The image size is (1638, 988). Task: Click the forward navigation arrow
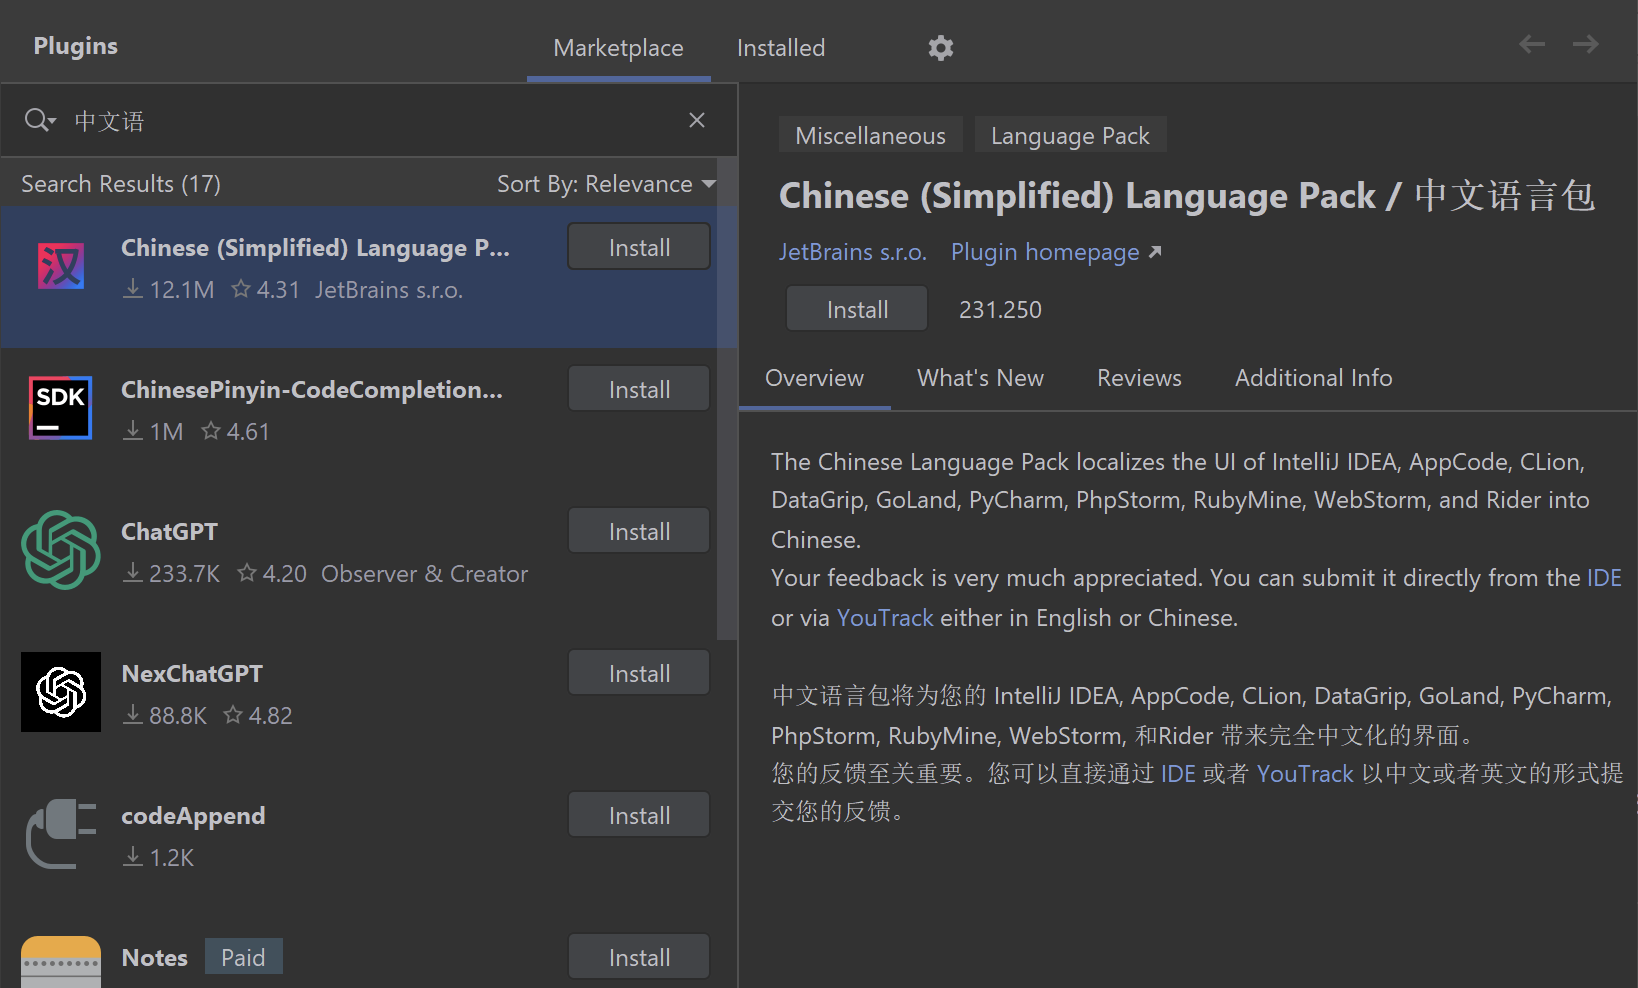click(1585, 44)
